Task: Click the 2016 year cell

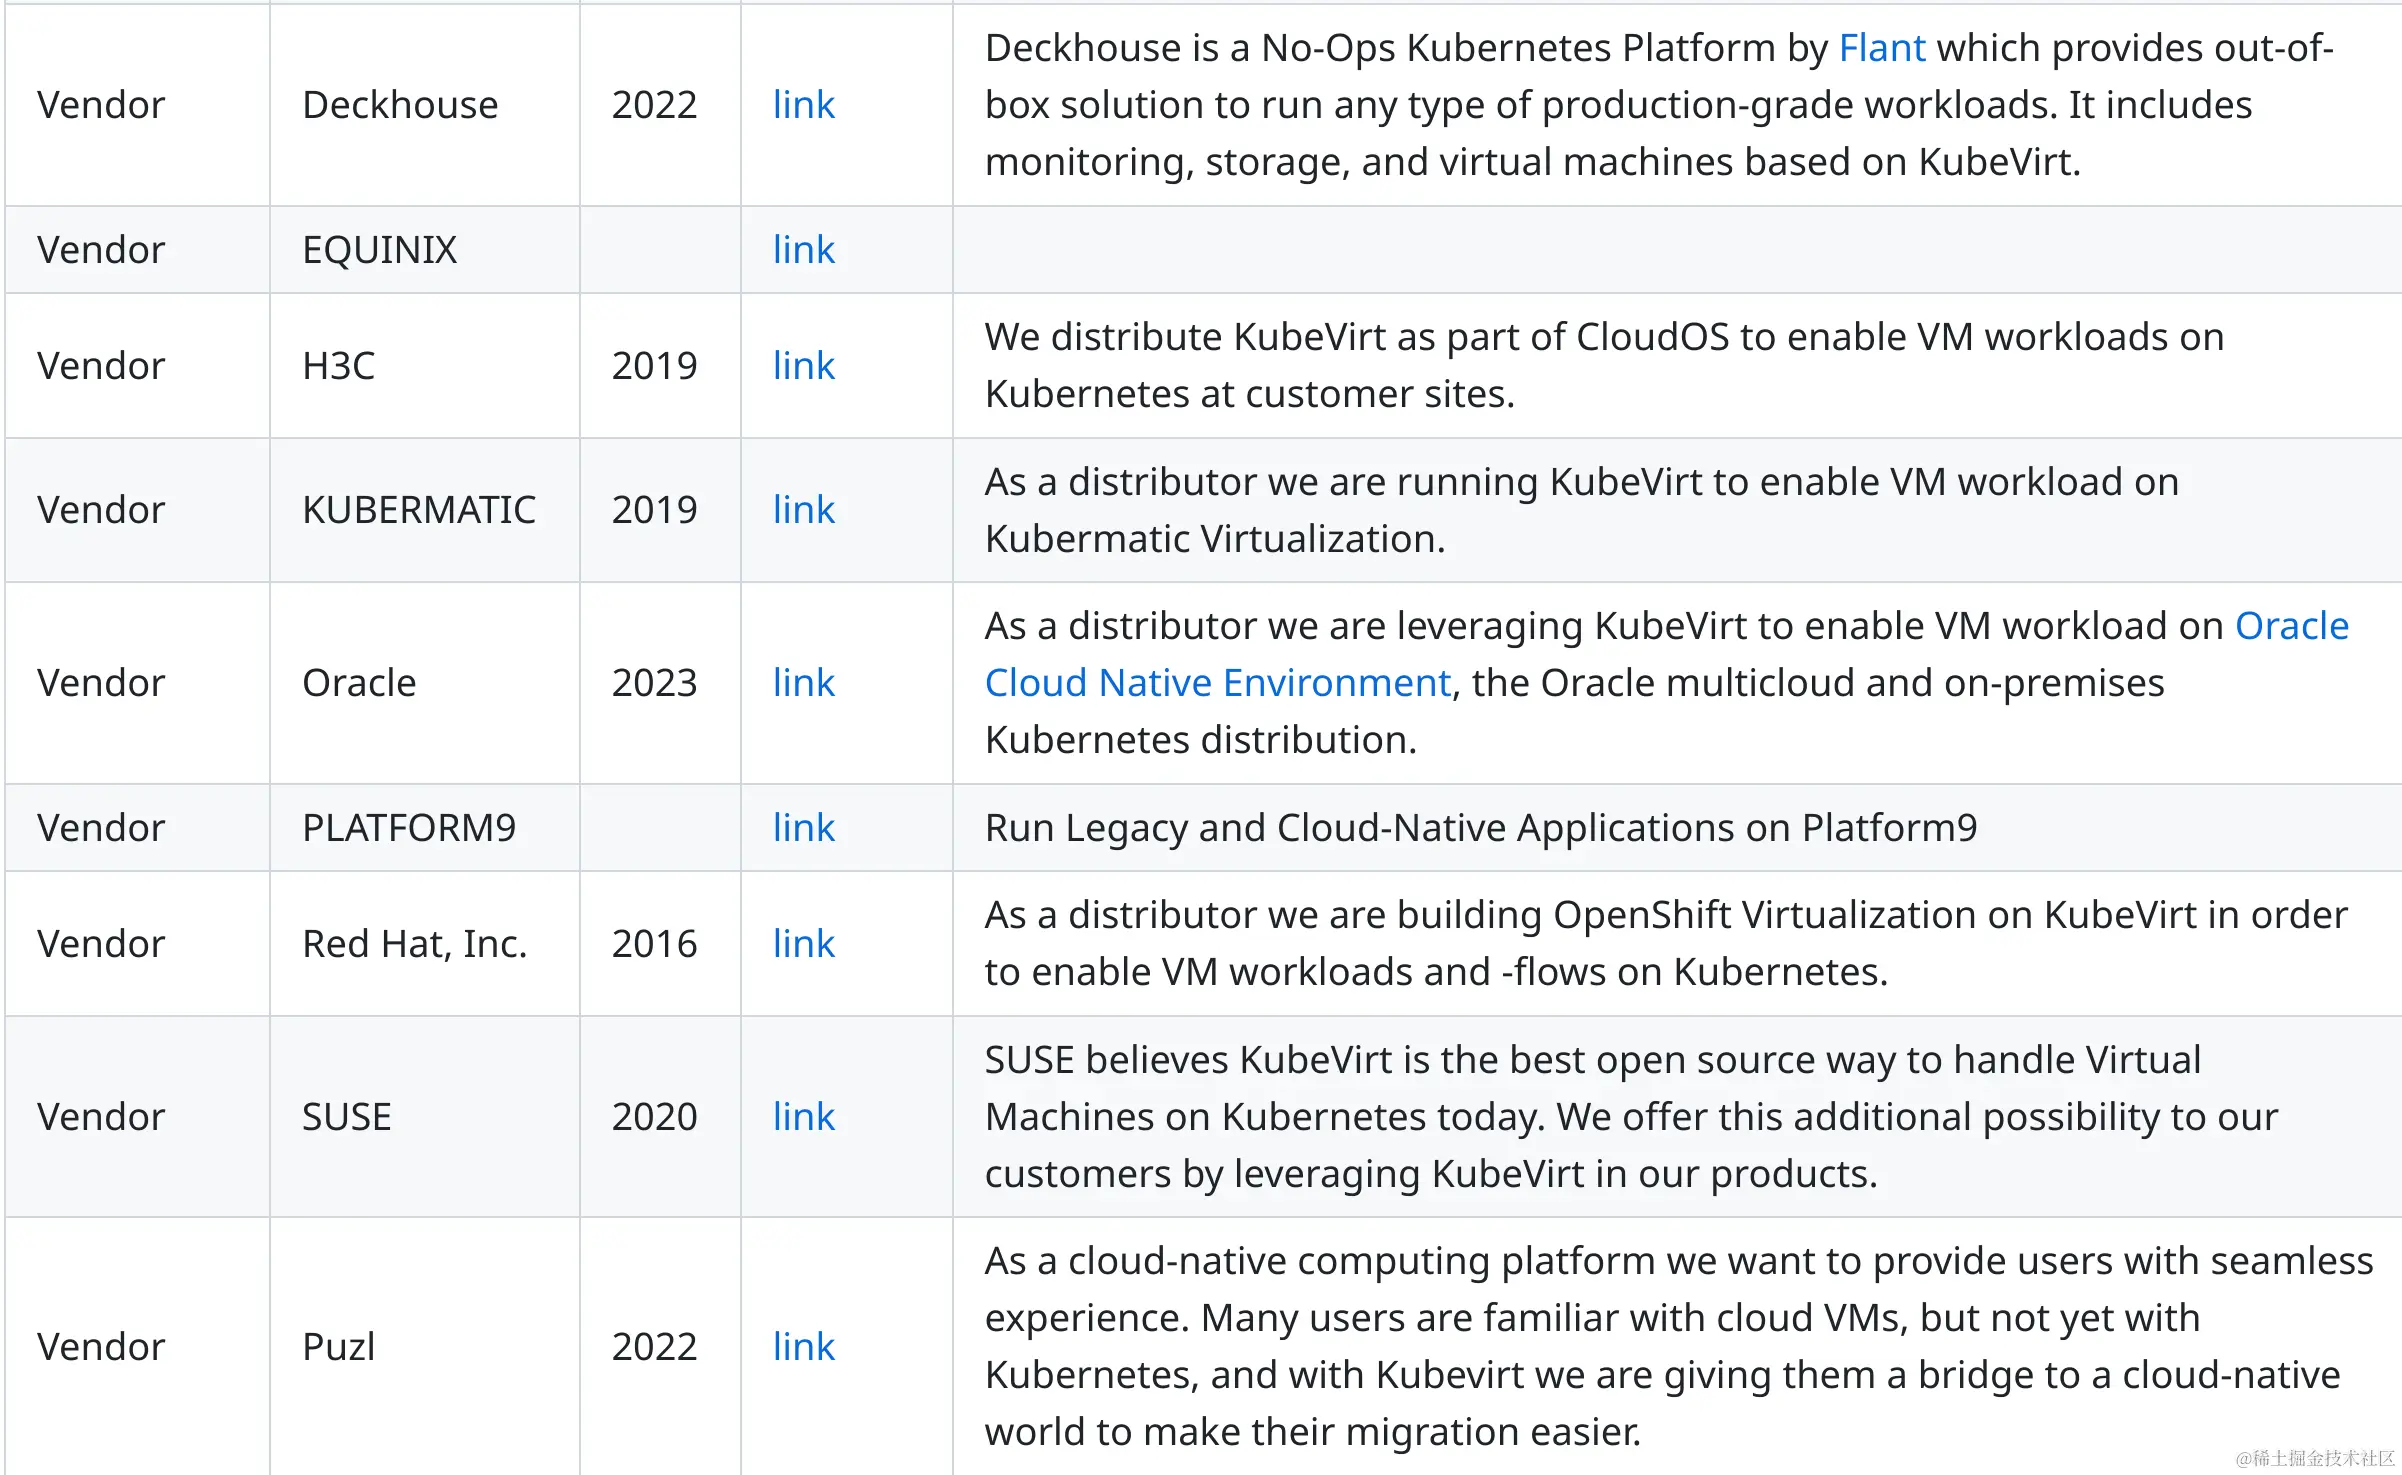Action: pos(654,944)
